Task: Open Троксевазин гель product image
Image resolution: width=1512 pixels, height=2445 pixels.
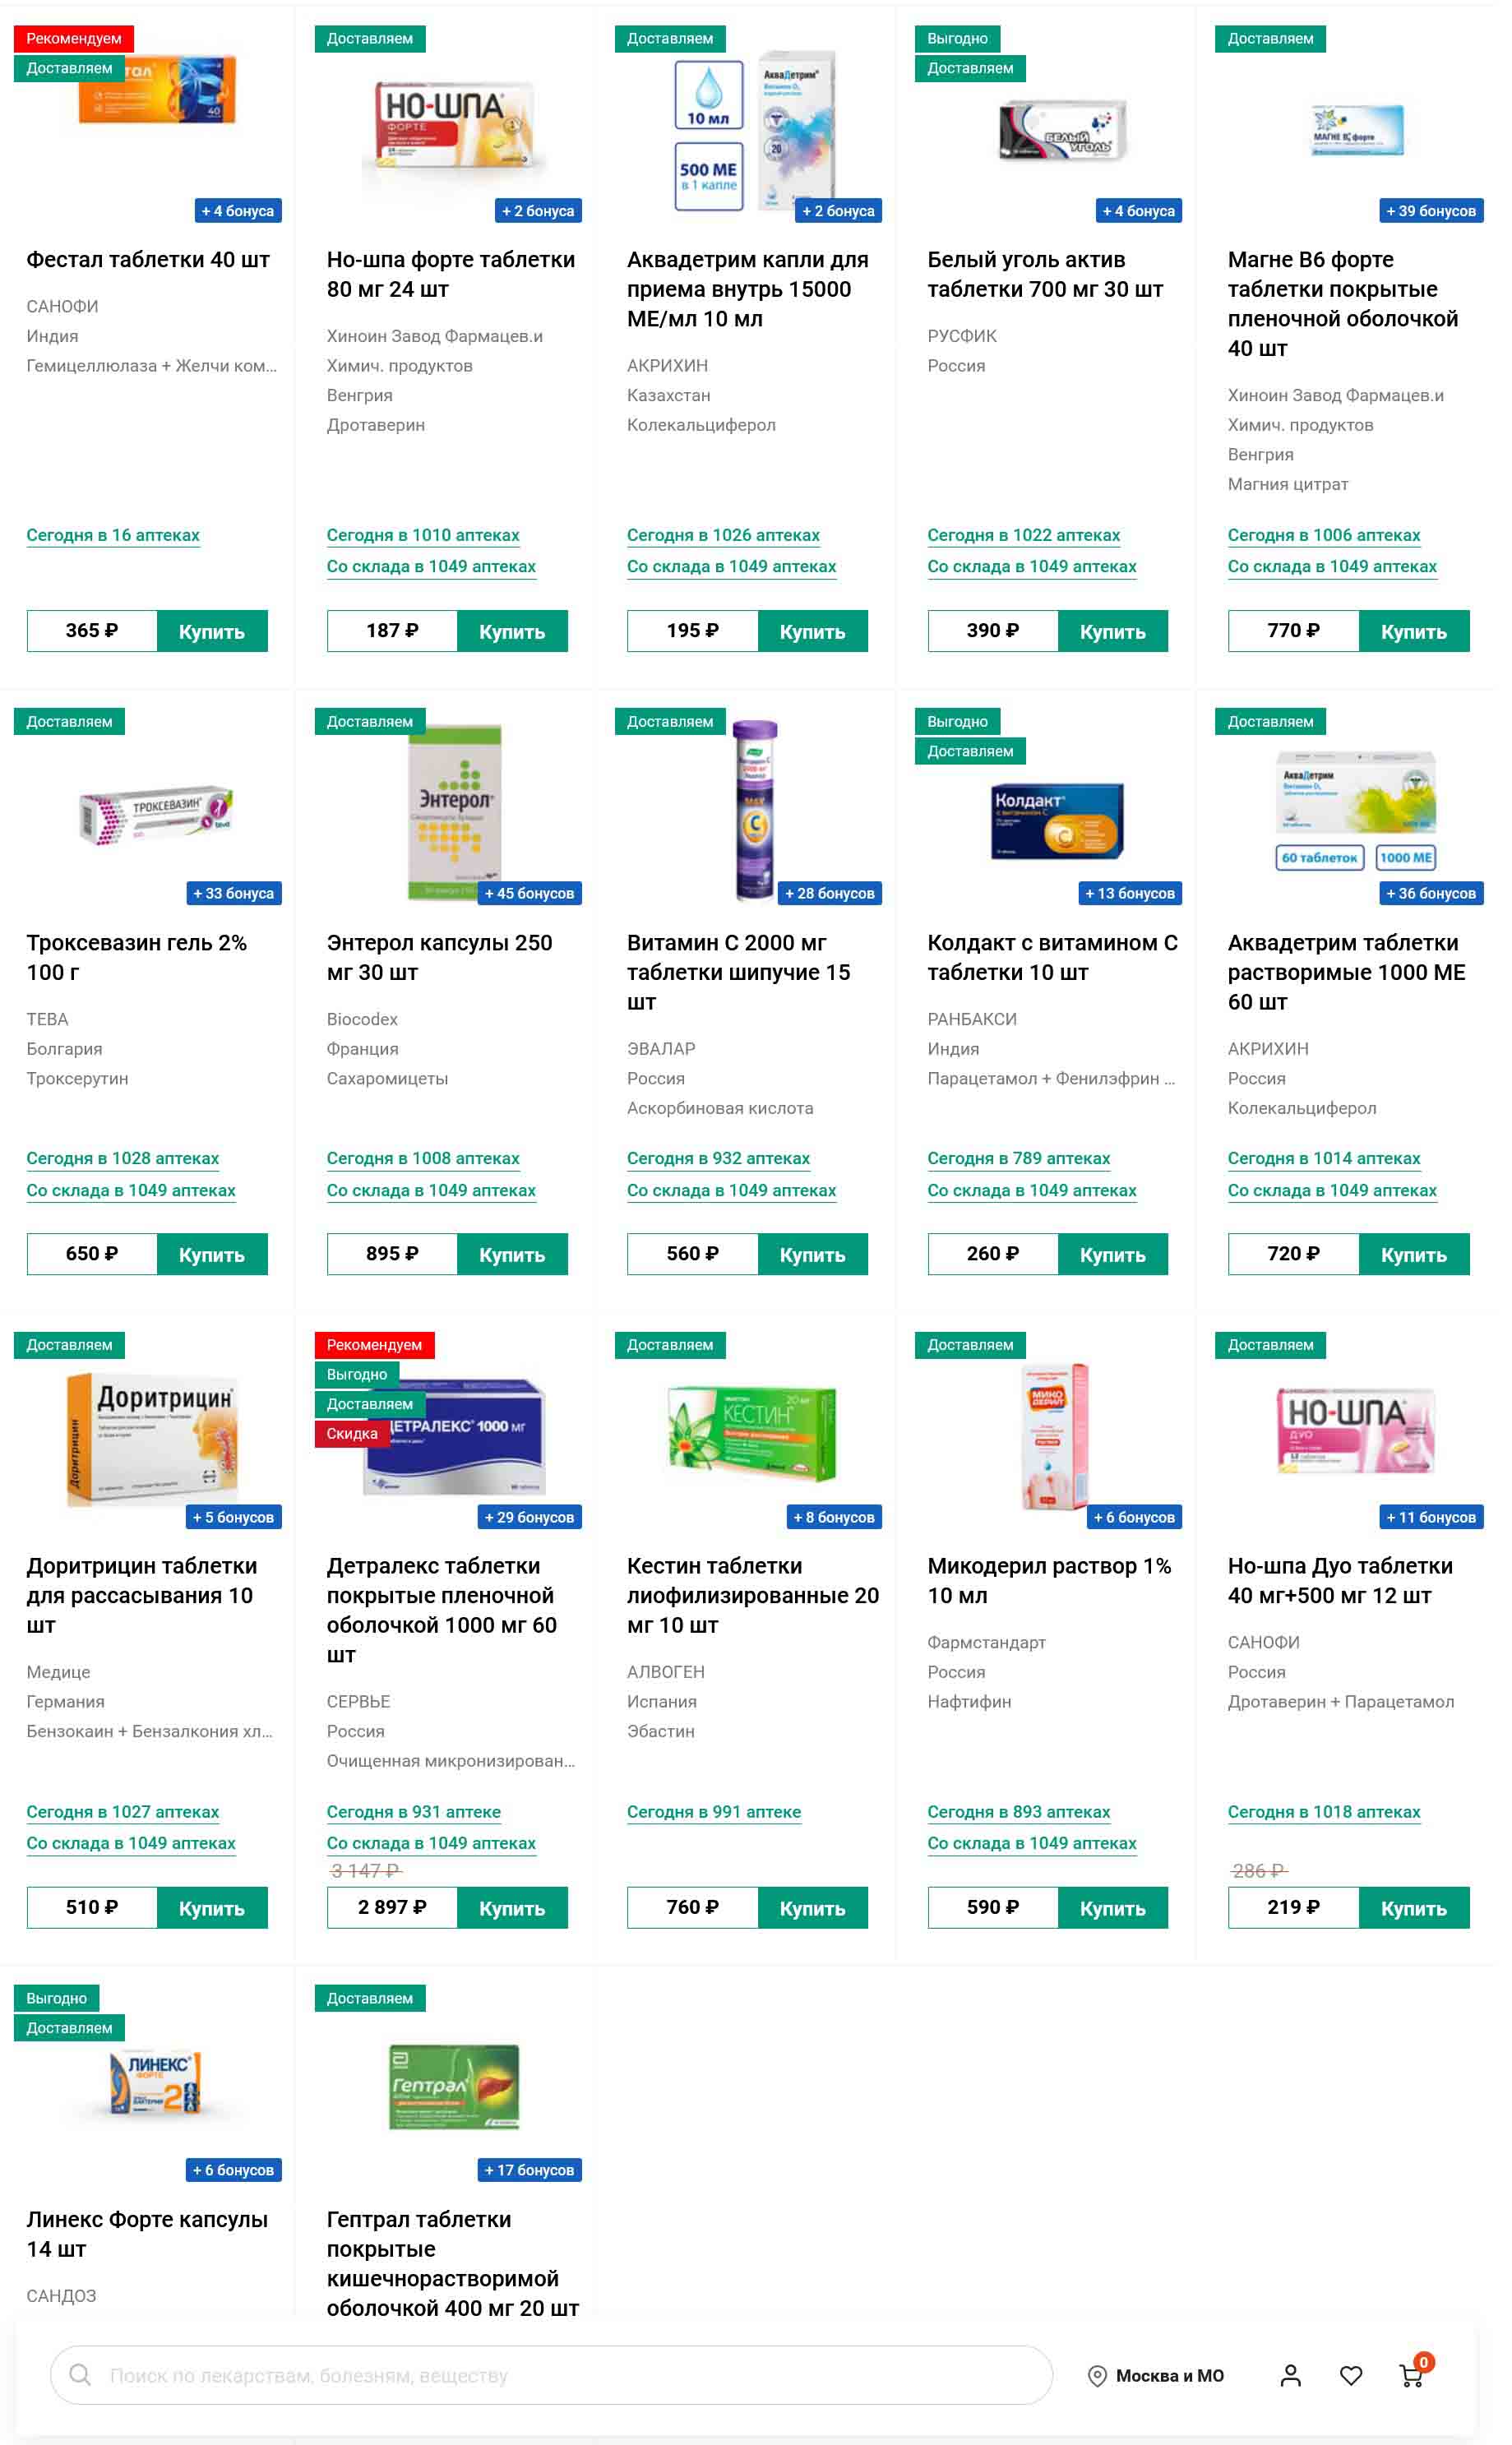Action: (157, 813)
